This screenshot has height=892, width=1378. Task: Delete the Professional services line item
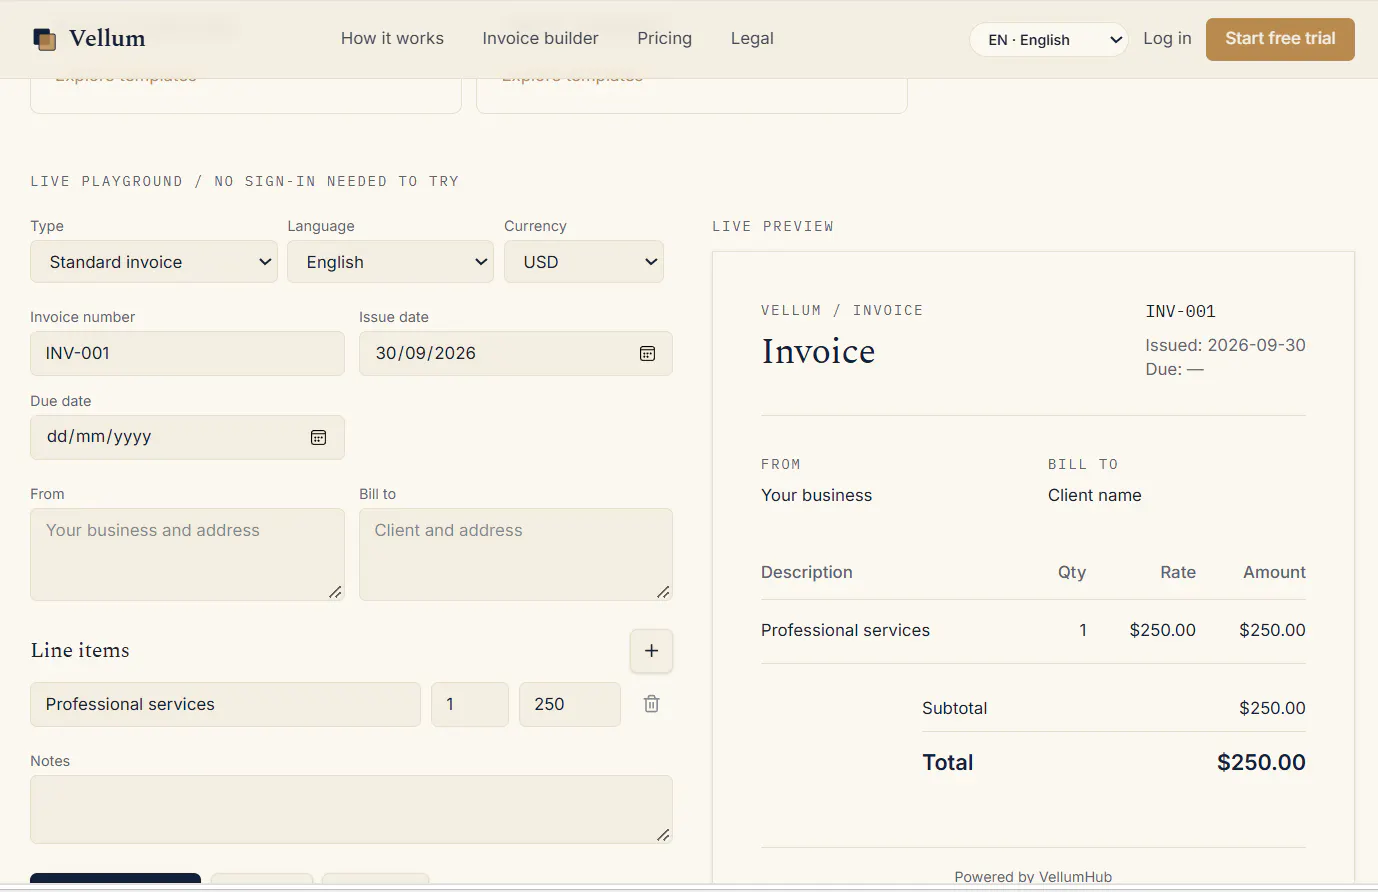tap(651, 704)
